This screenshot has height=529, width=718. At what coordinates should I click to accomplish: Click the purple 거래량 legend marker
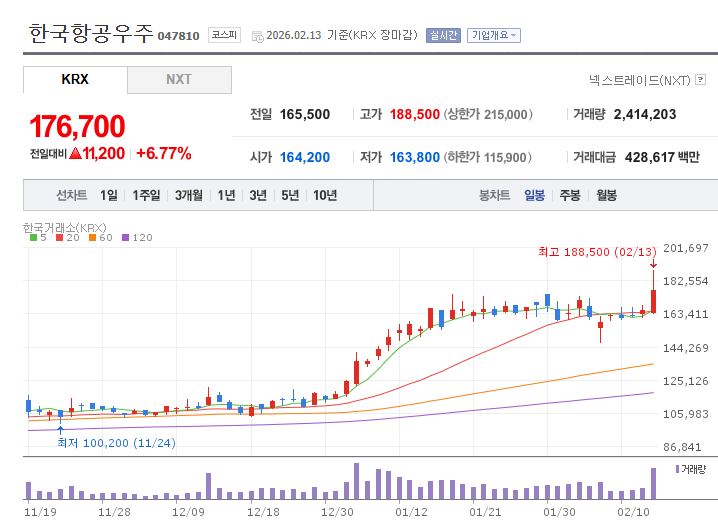coord(677,469)
